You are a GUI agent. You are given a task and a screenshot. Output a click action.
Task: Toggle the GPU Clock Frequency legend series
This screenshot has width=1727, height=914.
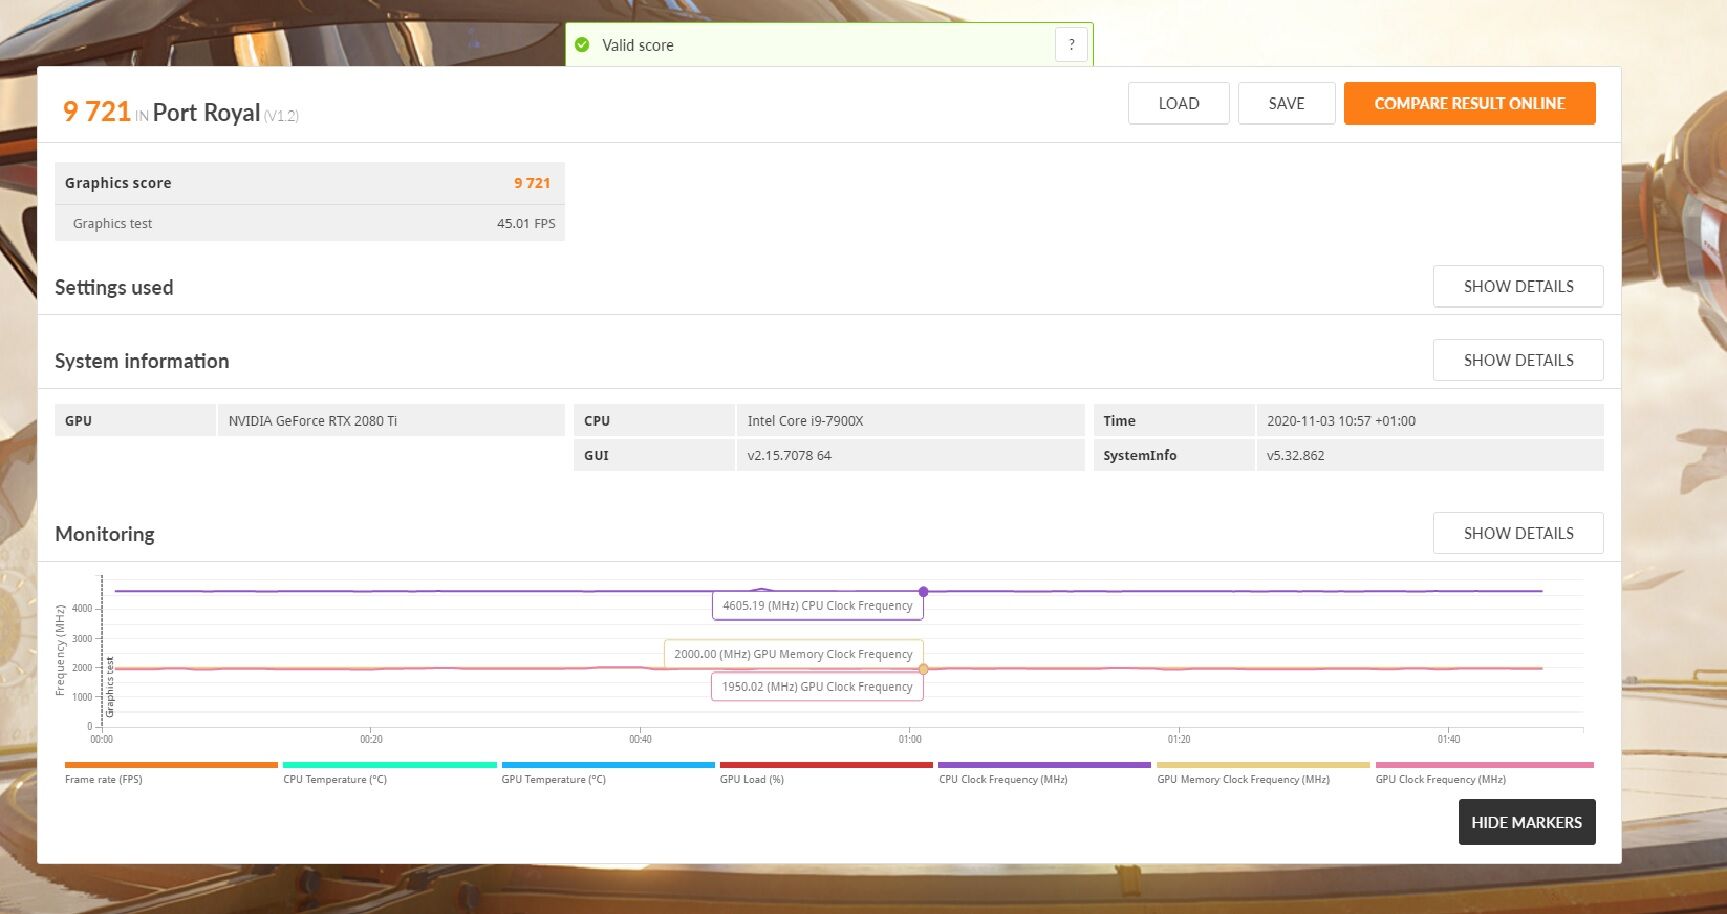pos(1484,773)
